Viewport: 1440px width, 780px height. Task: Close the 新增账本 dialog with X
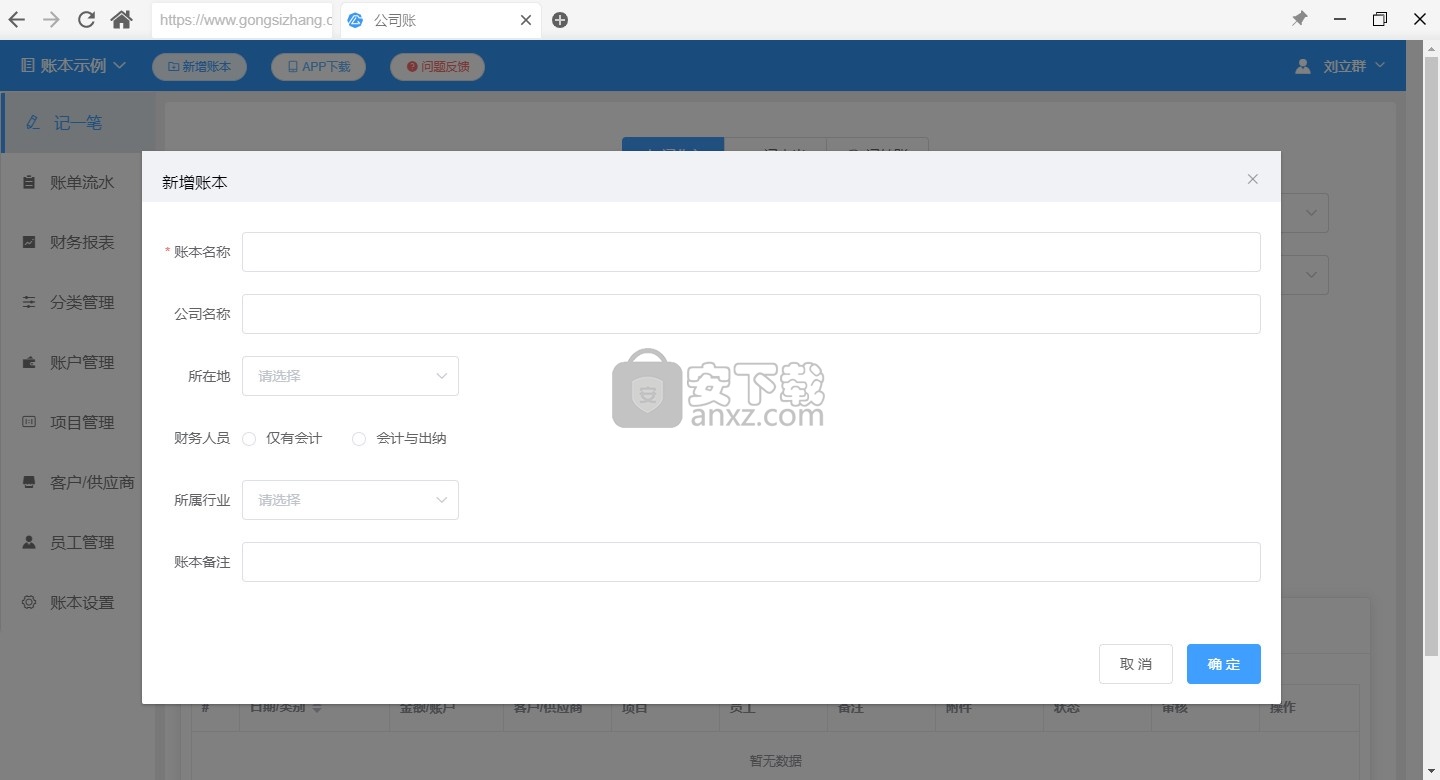(x=1252, y=179)
